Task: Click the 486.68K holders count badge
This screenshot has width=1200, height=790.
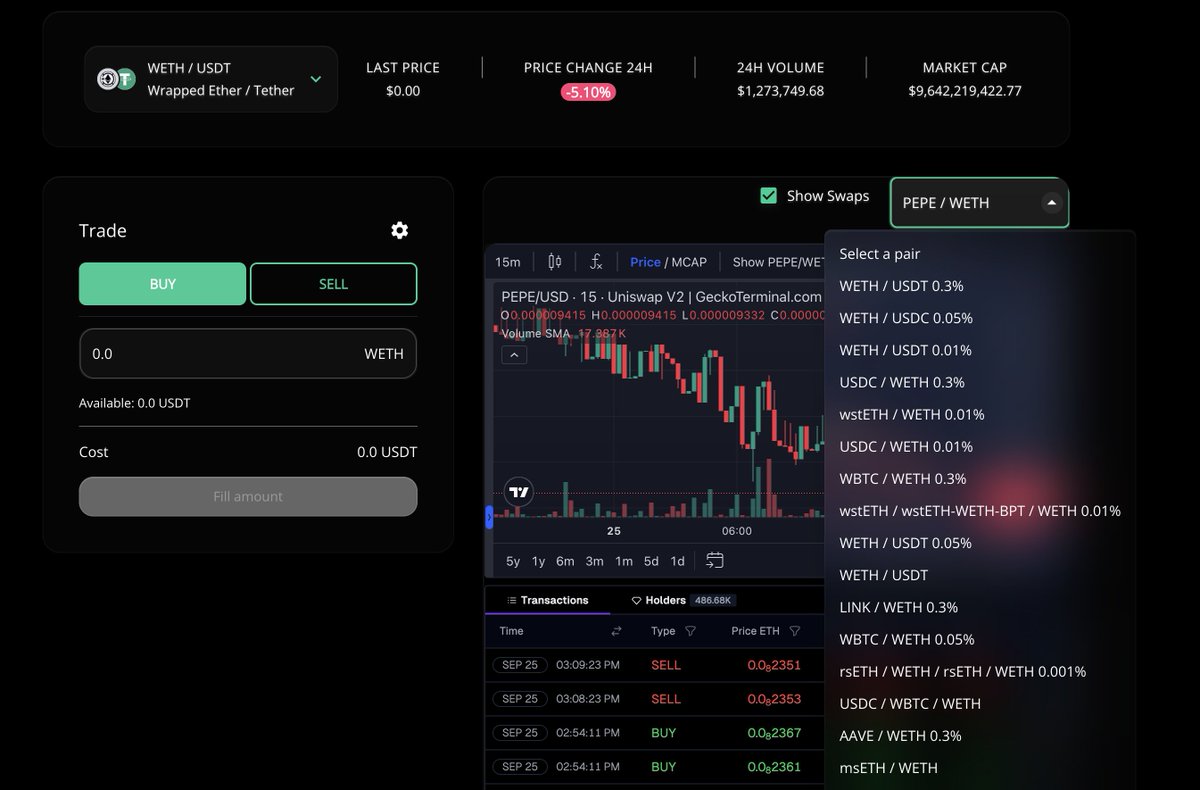Action: pyautogui.click(x=713, y=601)
